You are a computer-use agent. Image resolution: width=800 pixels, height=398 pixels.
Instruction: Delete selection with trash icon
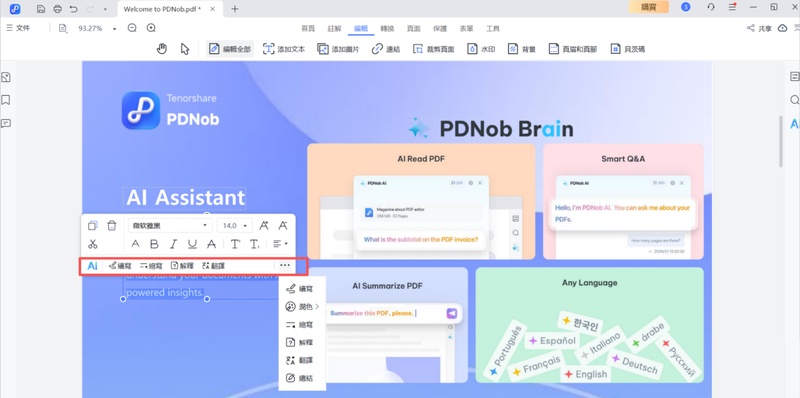point(112,226)
